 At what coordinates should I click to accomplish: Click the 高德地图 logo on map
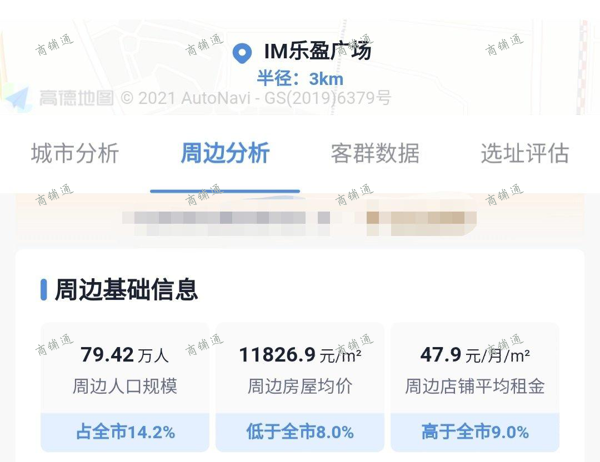tap(76, 98)
